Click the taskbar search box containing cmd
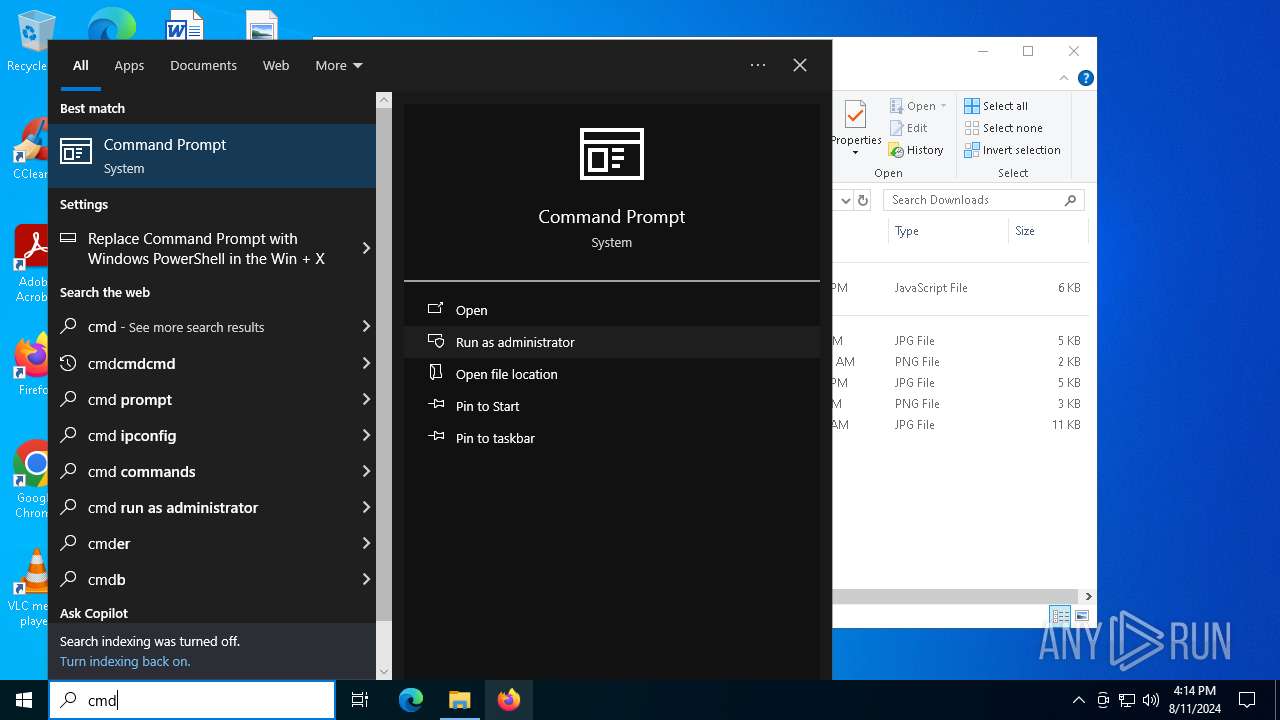The width and height of the screenshot is (1280, 720). click(x=192, y=700)
